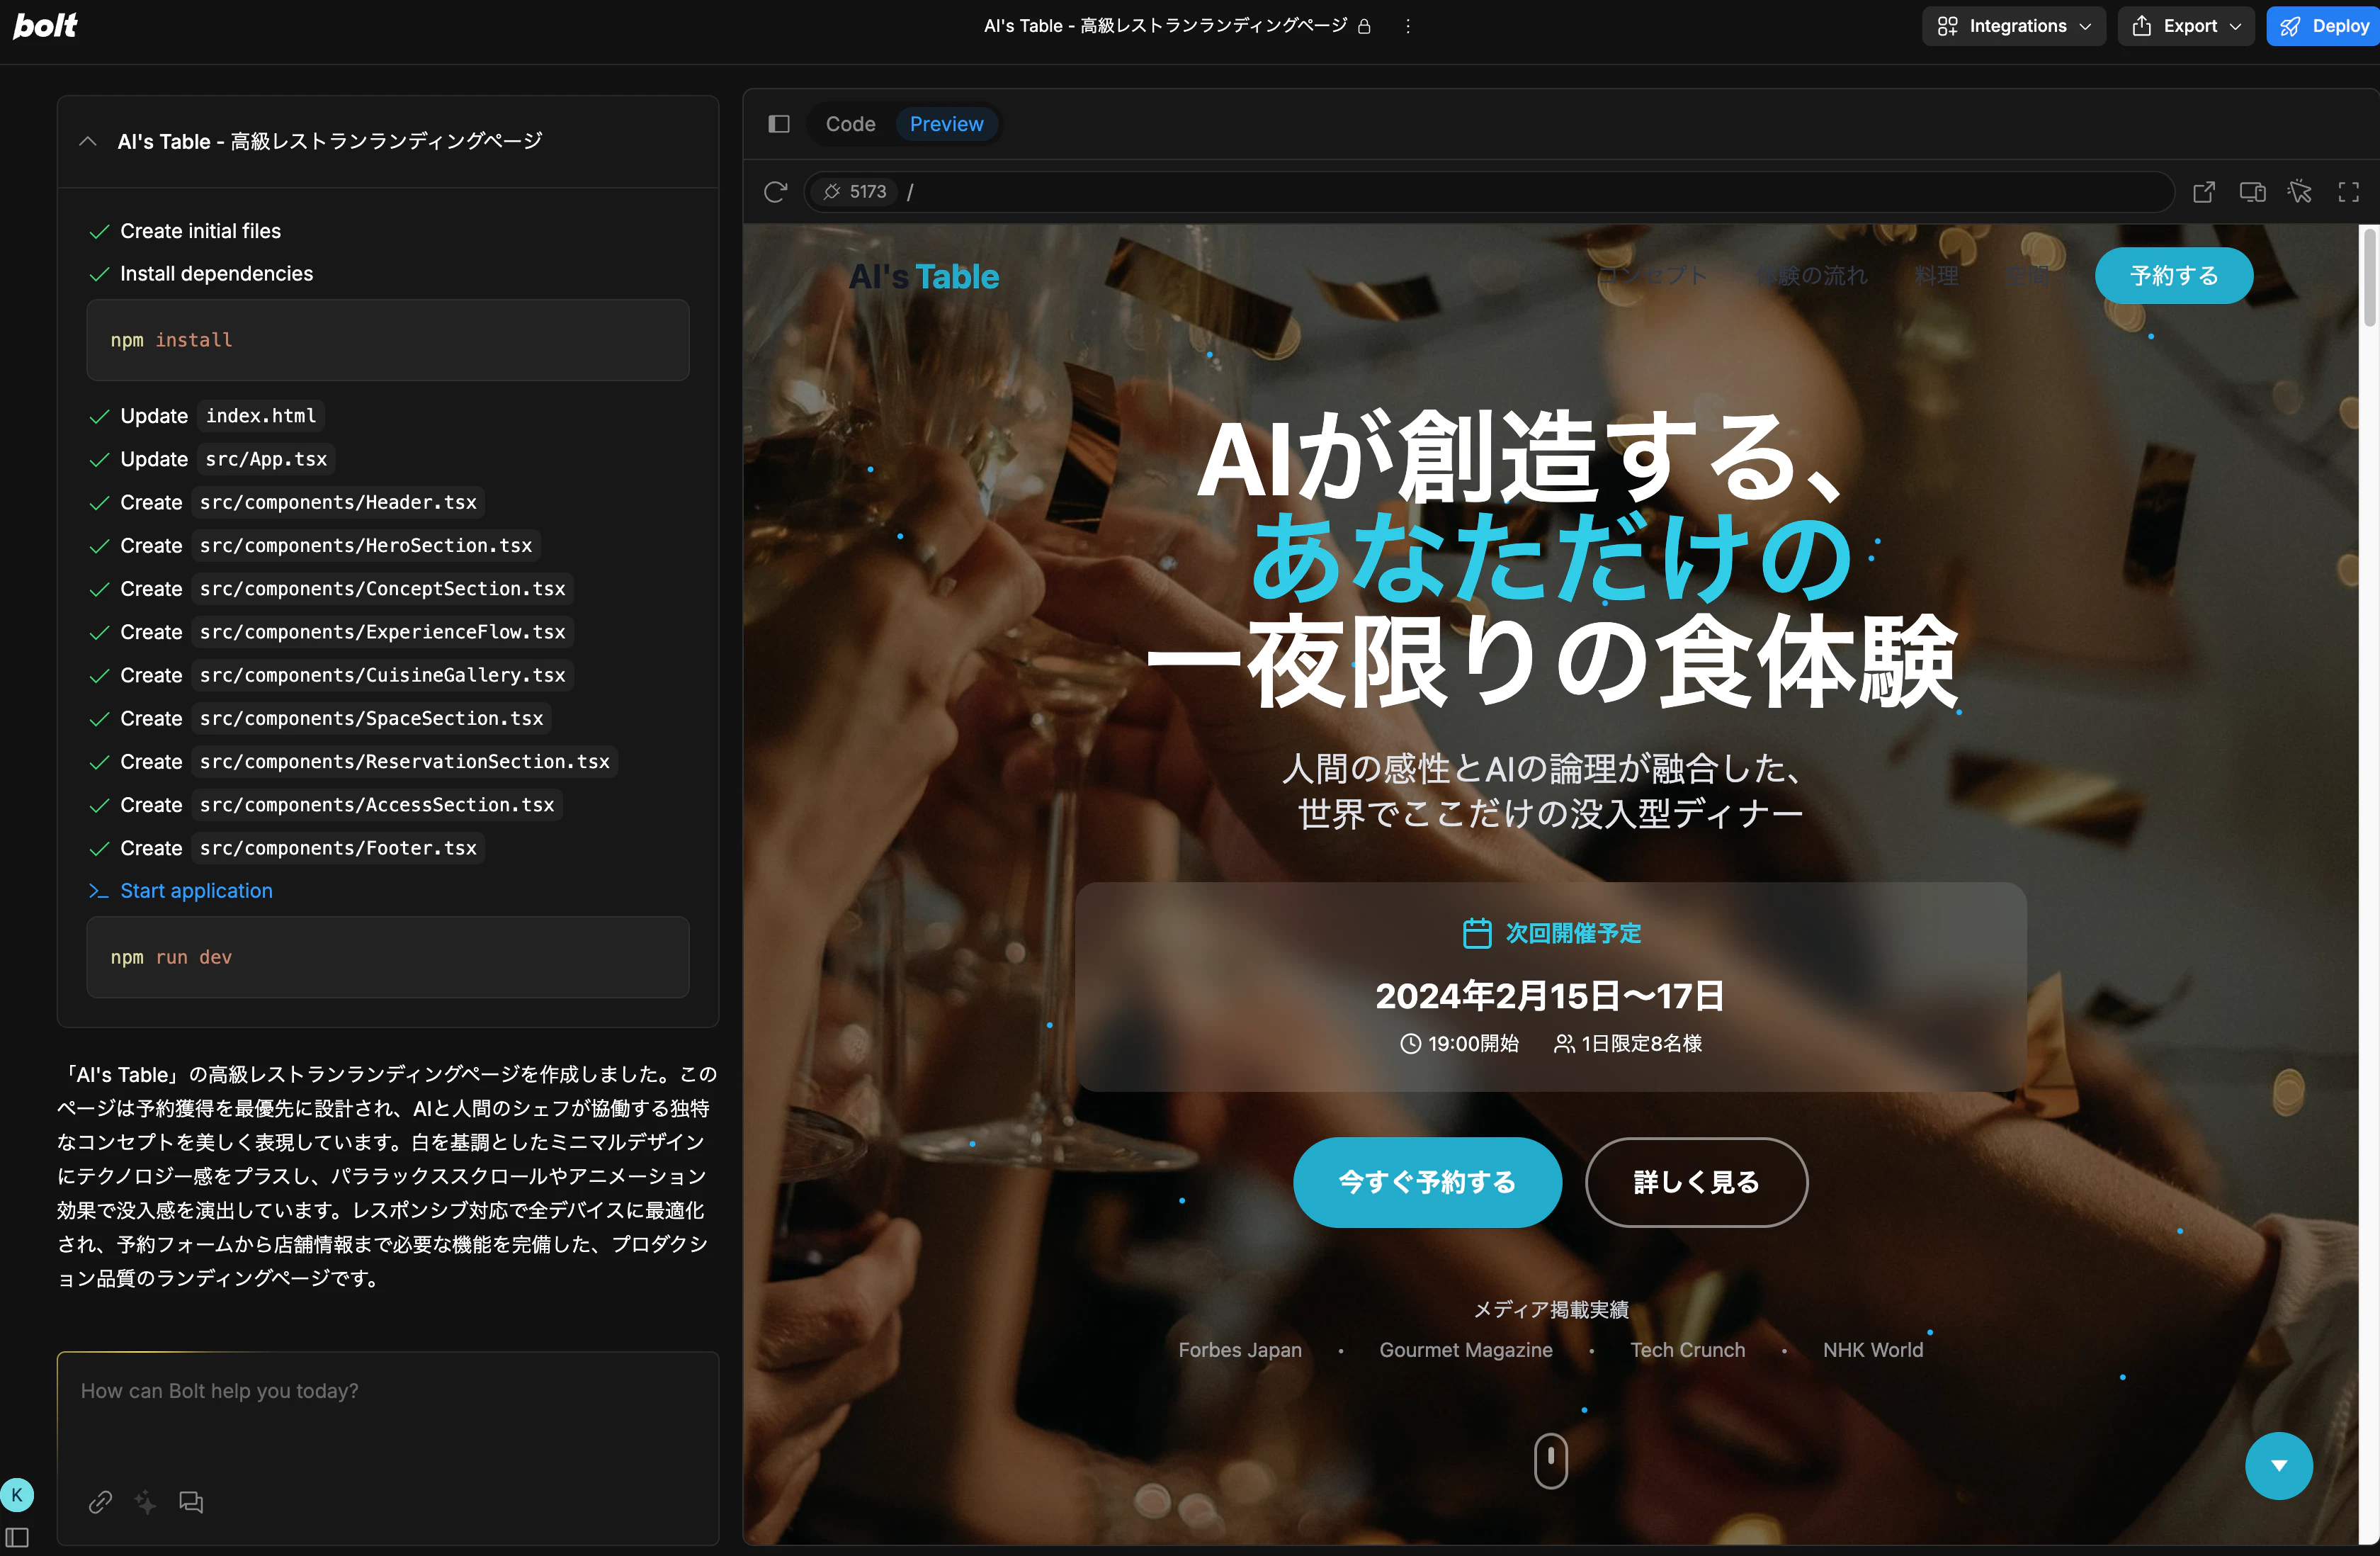
Task: Click the Deploy button
Action: click(x=2324, y=26)
